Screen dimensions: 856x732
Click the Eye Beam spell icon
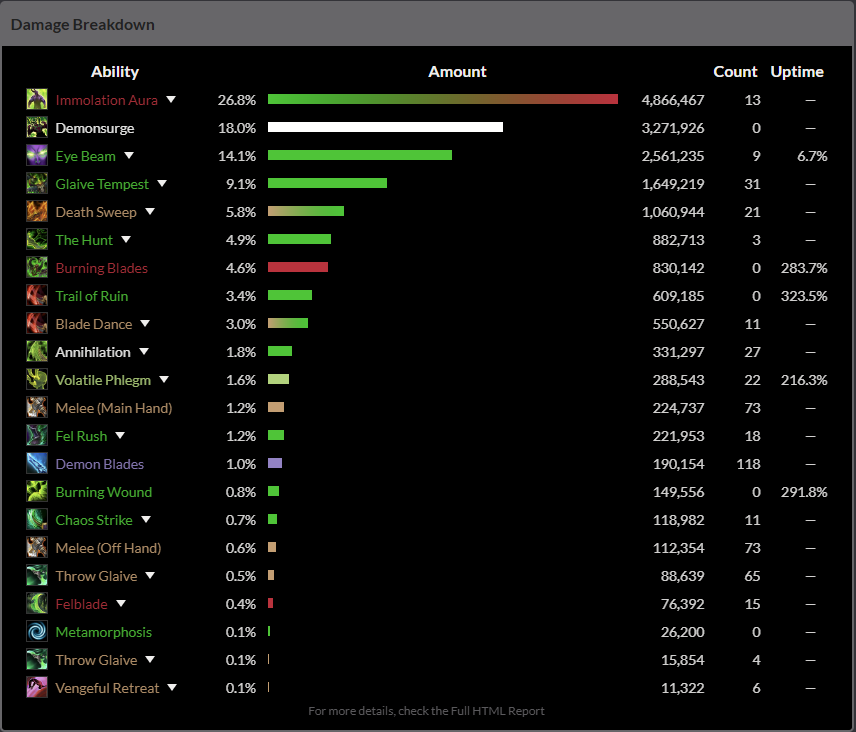pyautogui.click(x=37, y=156)
